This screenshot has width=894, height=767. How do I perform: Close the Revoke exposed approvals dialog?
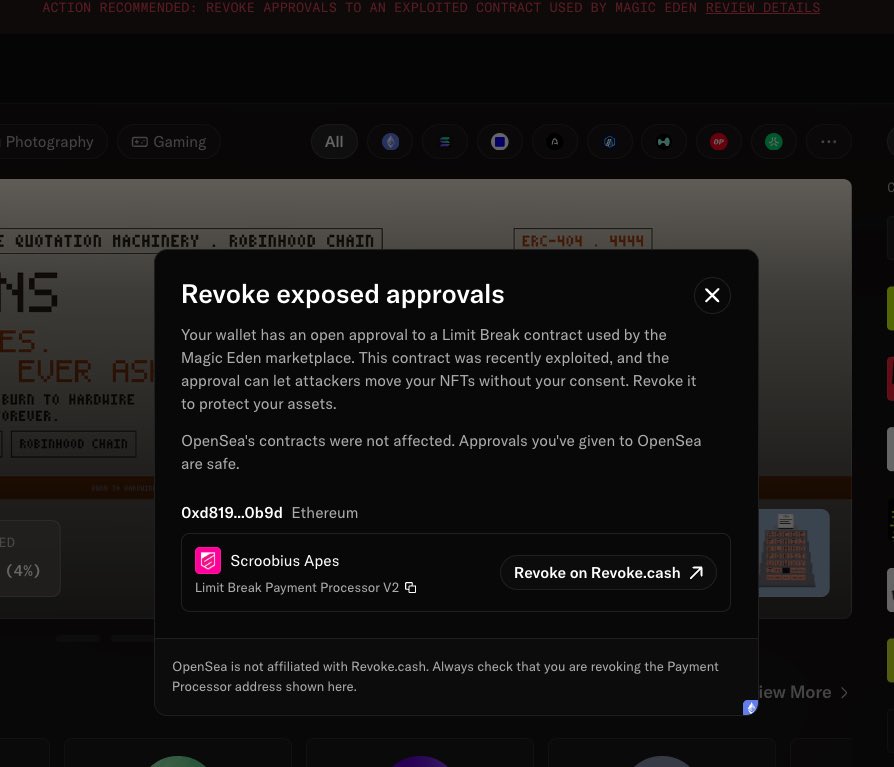[x=712, y=295]
